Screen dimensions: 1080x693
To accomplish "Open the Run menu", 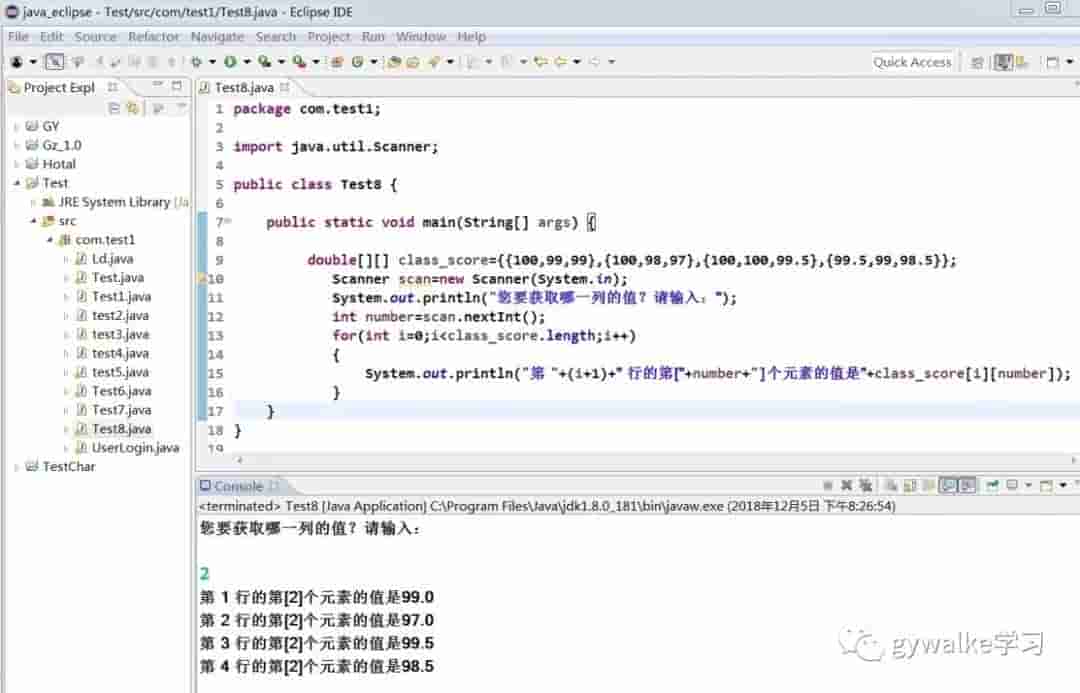I will coord(373,37).
